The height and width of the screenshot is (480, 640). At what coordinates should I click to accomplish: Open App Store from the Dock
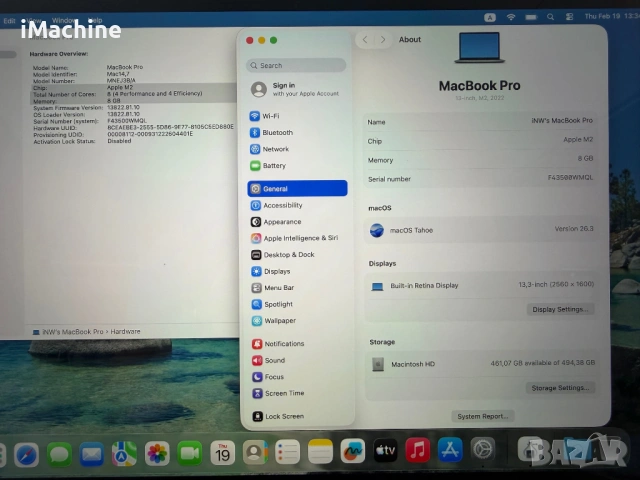451,450
